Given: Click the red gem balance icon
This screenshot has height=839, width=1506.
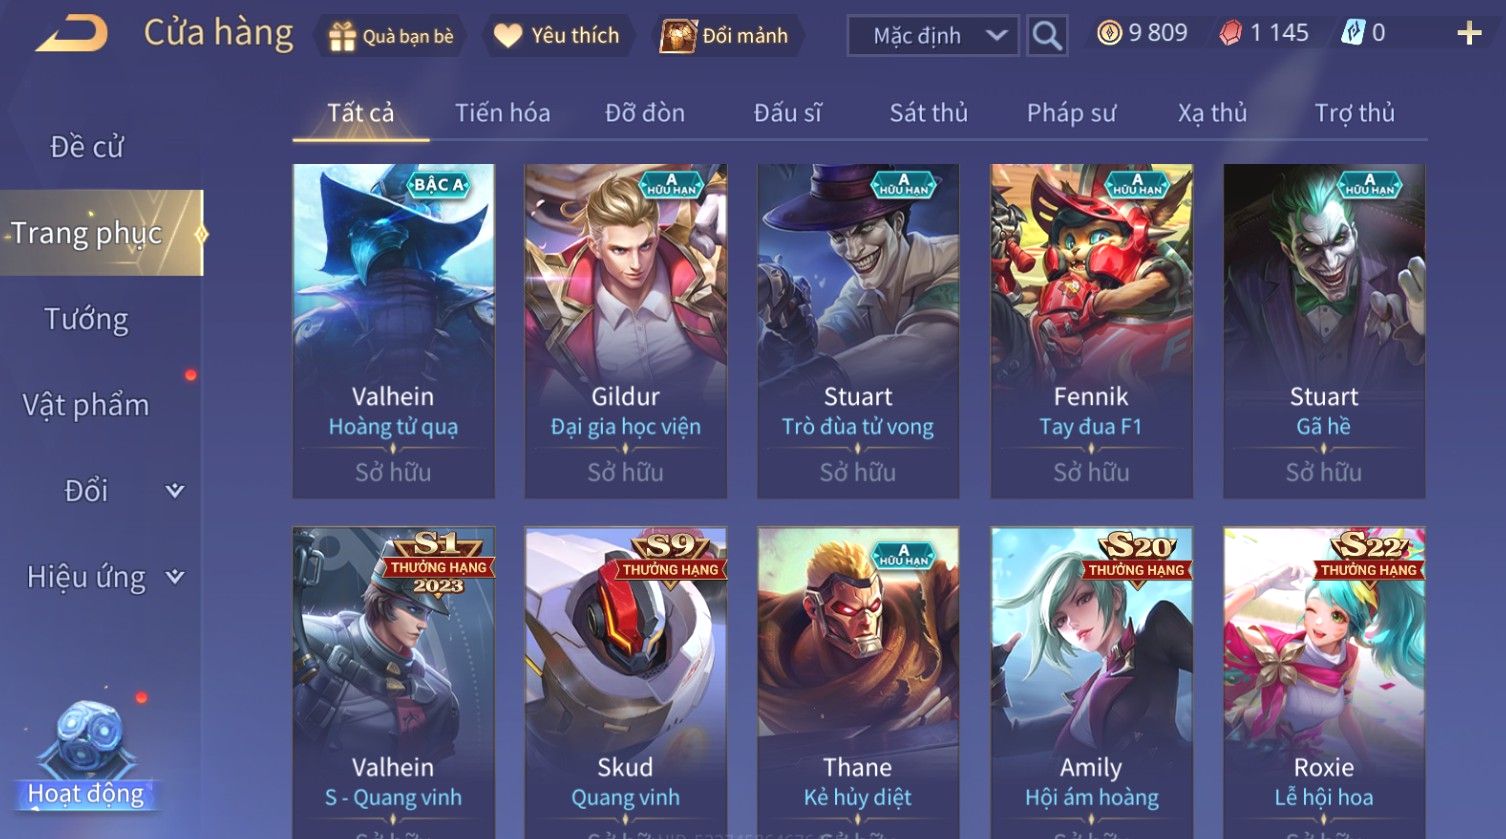Looking at the screenshot, I should [1230, 34].
